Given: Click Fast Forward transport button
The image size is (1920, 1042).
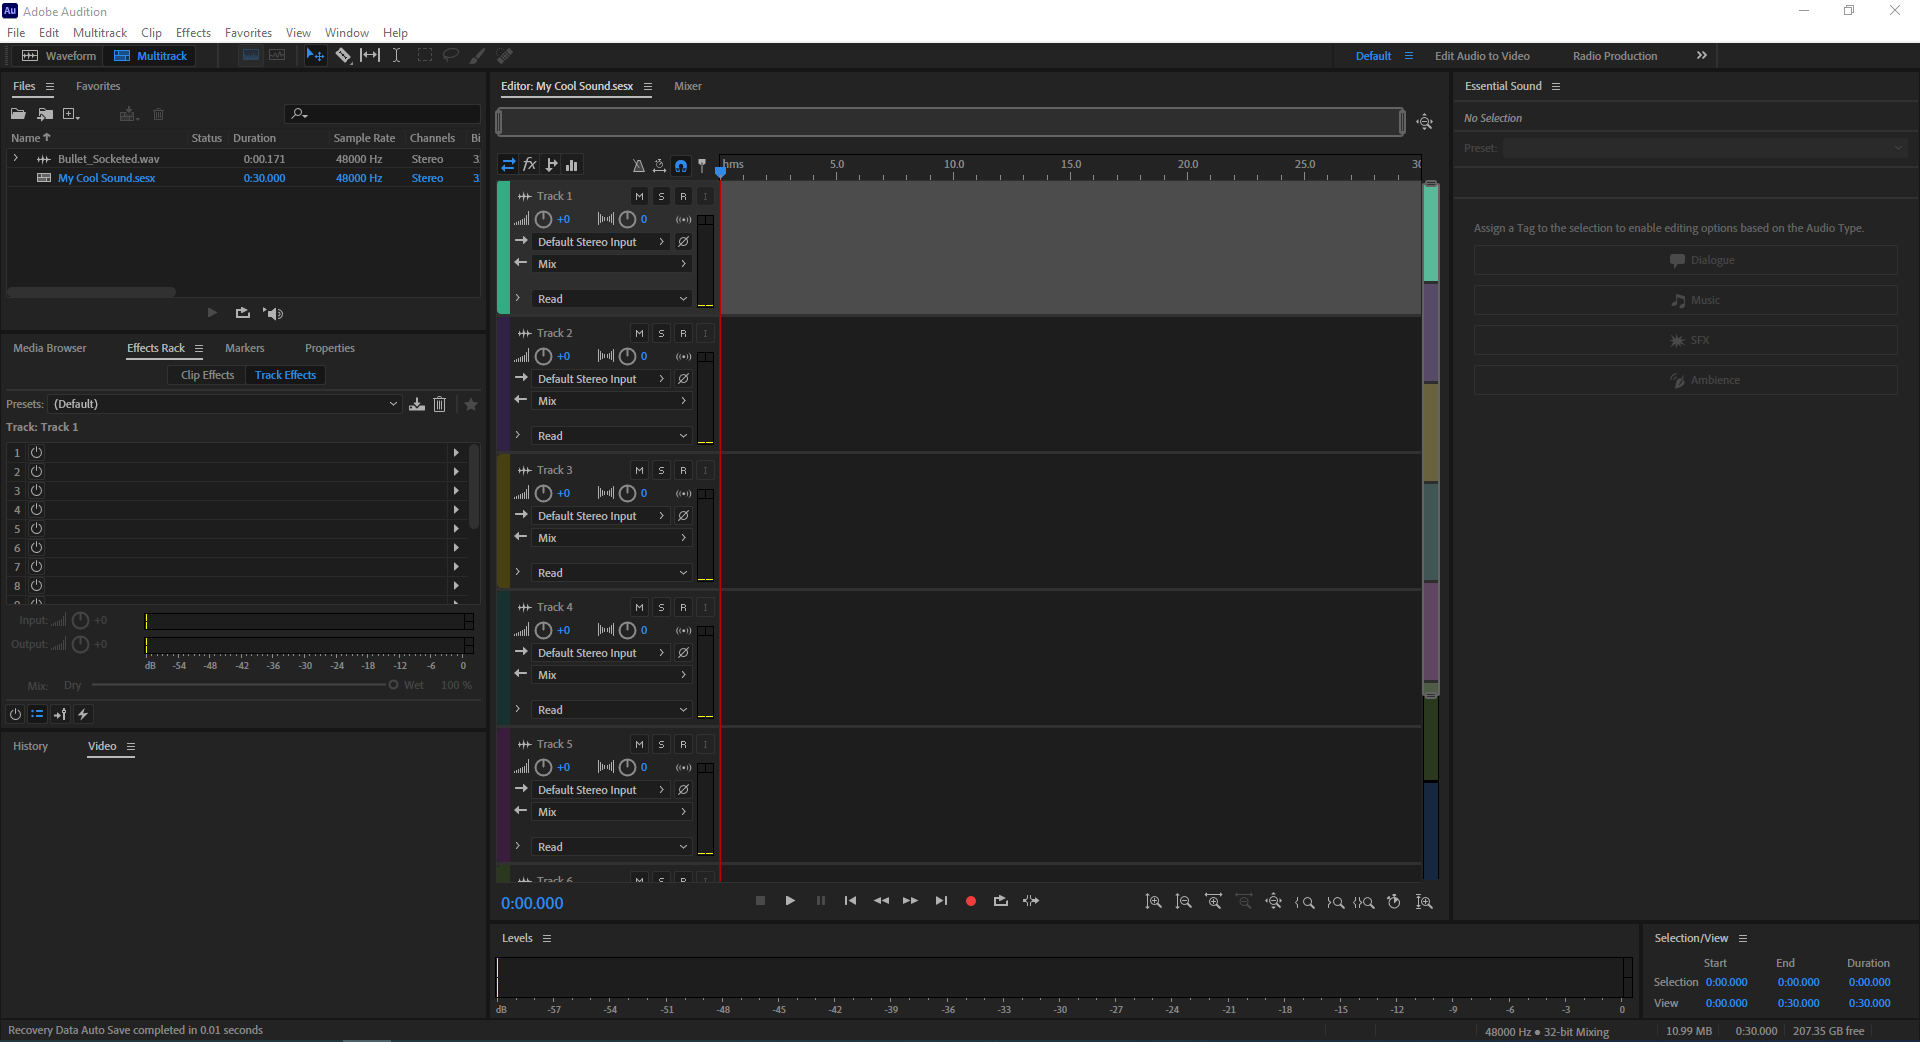Looking at the screenshot, I should tap(910, 901).
